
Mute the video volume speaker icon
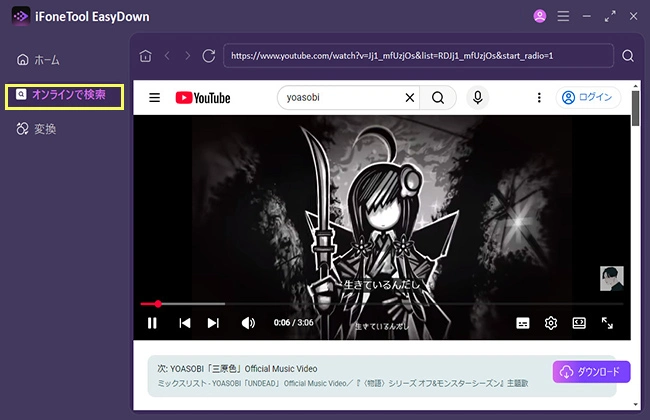(x=248, y=323)
